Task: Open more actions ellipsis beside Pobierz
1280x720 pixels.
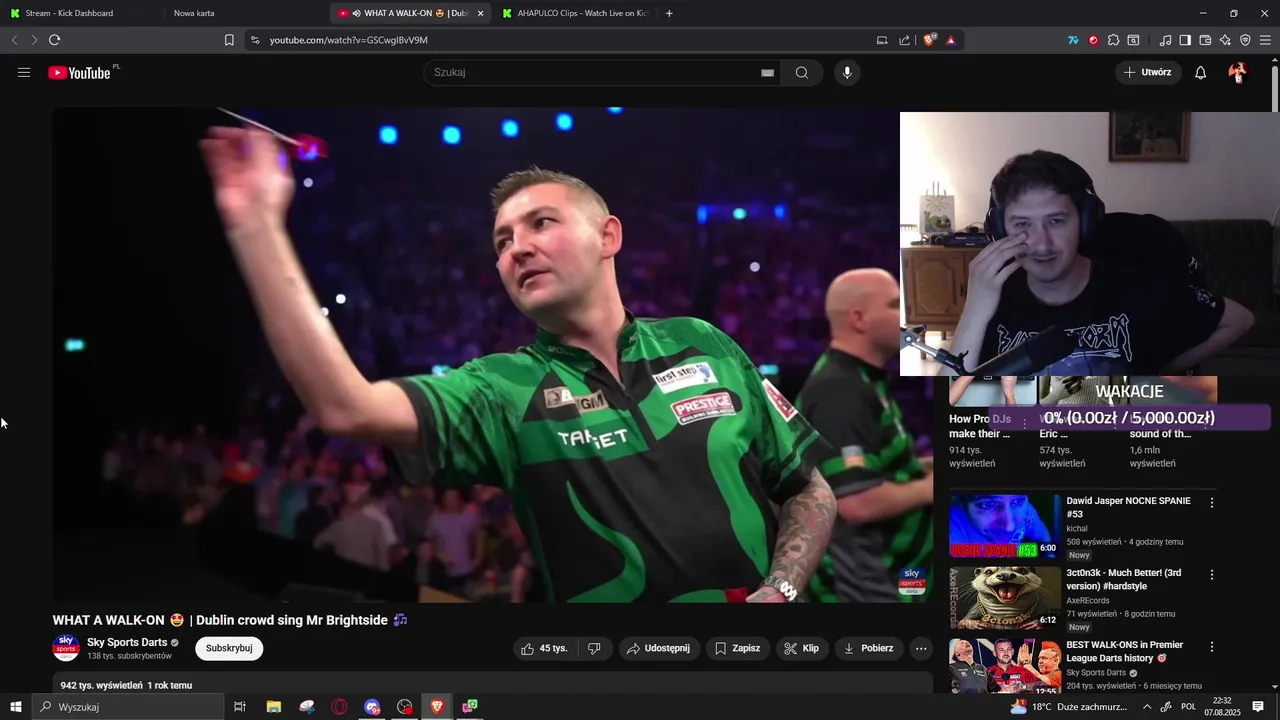Action: 921,648
